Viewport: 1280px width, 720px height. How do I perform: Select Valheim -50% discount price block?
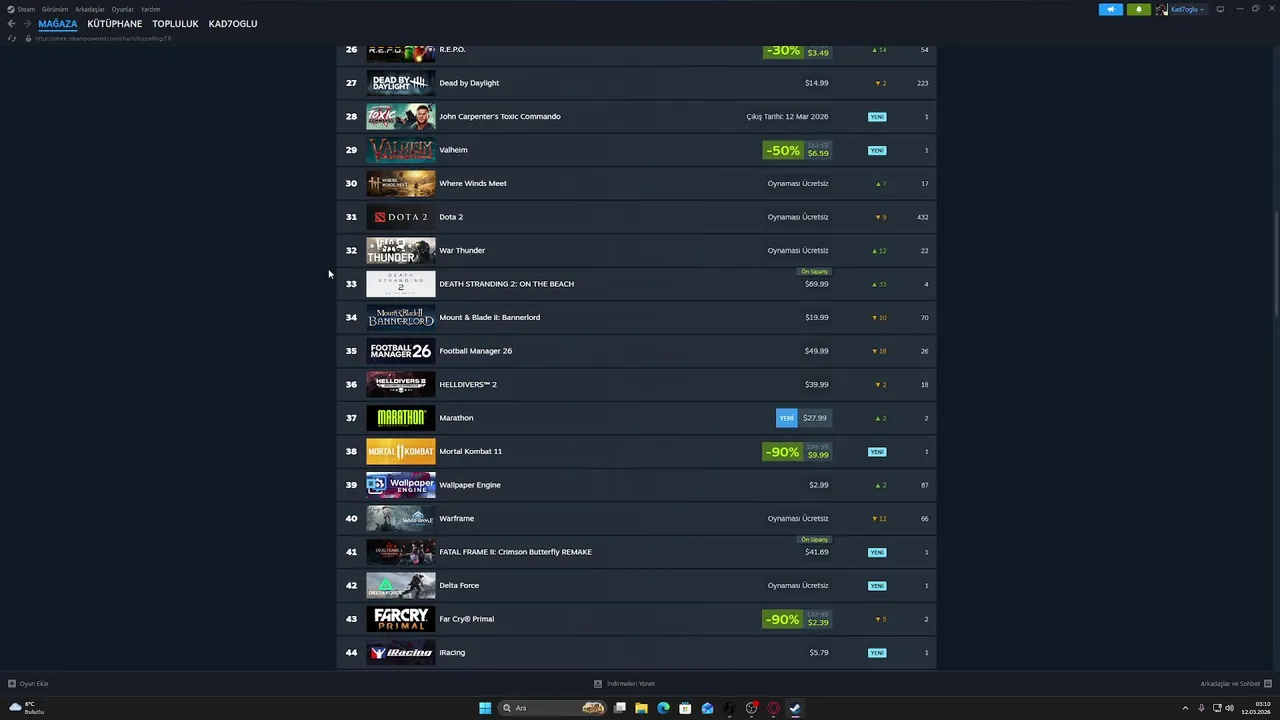click(797, 150)
